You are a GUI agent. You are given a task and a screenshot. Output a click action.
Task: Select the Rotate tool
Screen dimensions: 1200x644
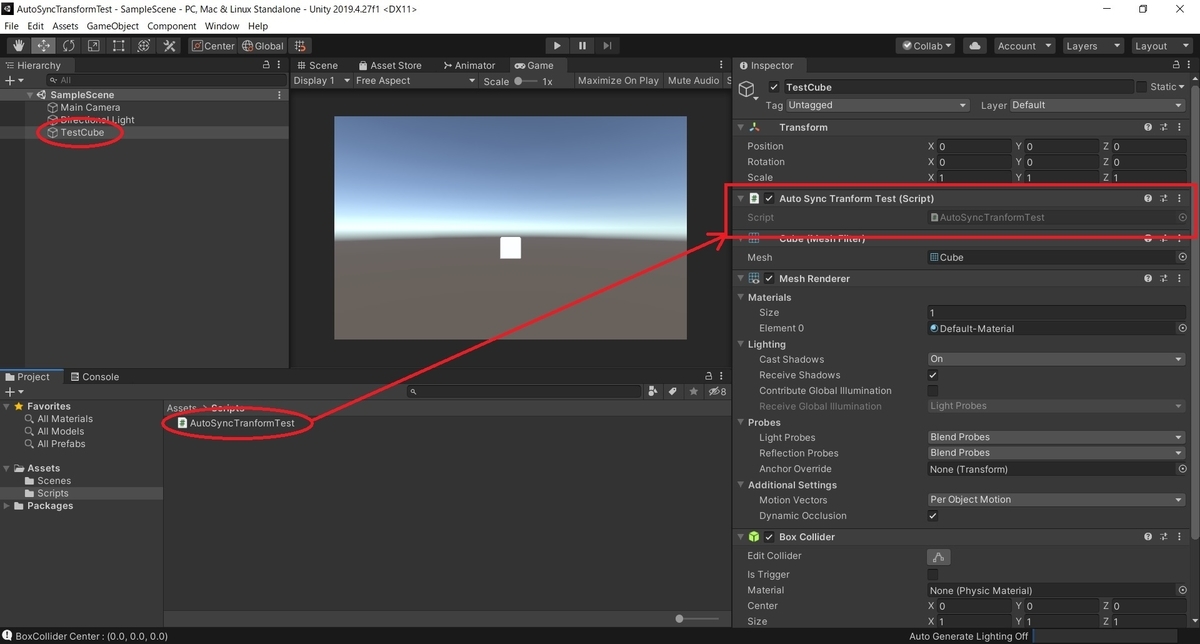(x=69, y=46)
